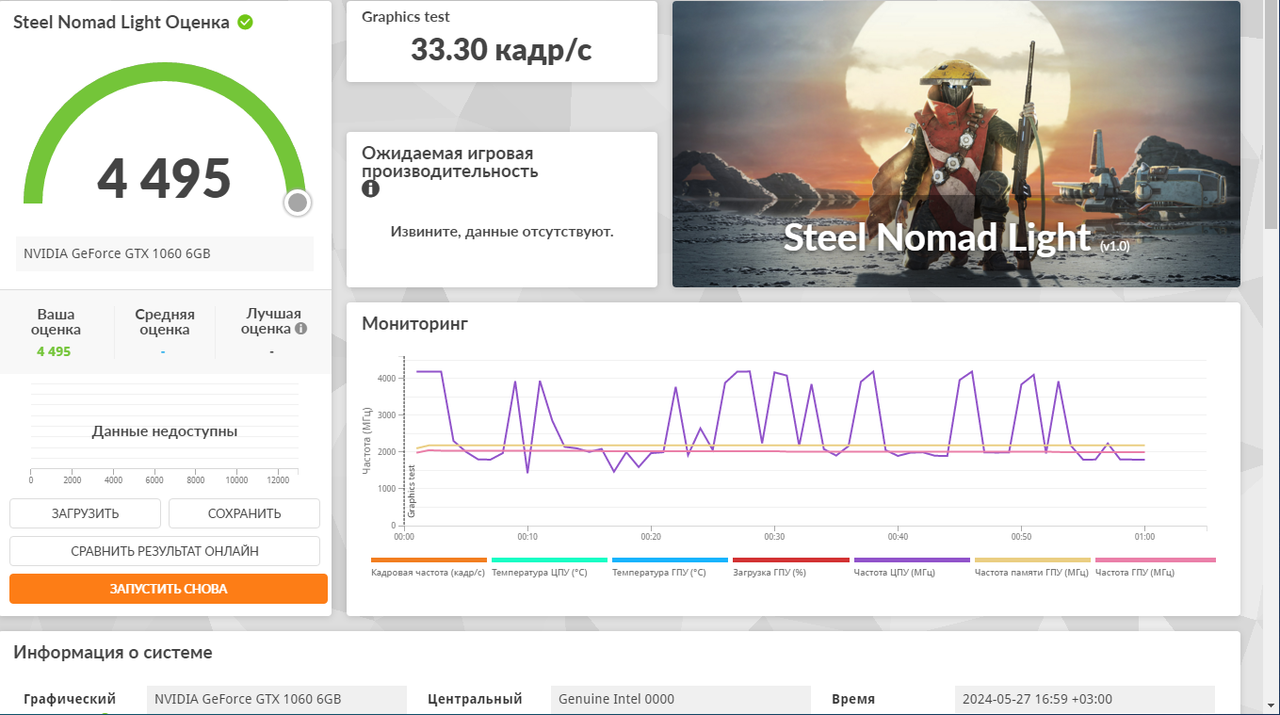Click the ЗАГРУЗИТЬ button
Image resolution: width=1280 pixels, height=715 pixels.
pos(85,513)
